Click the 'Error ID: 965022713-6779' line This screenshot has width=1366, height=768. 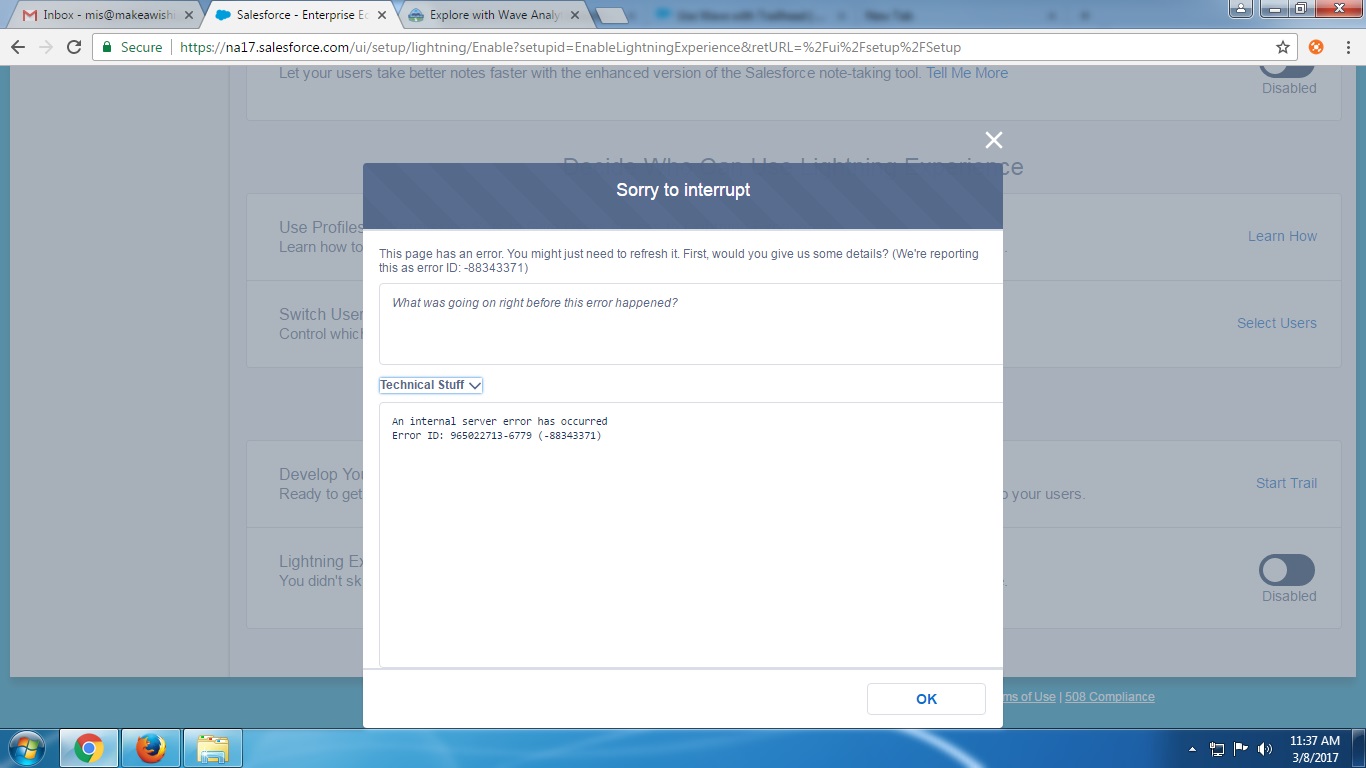tap(497, 436)
